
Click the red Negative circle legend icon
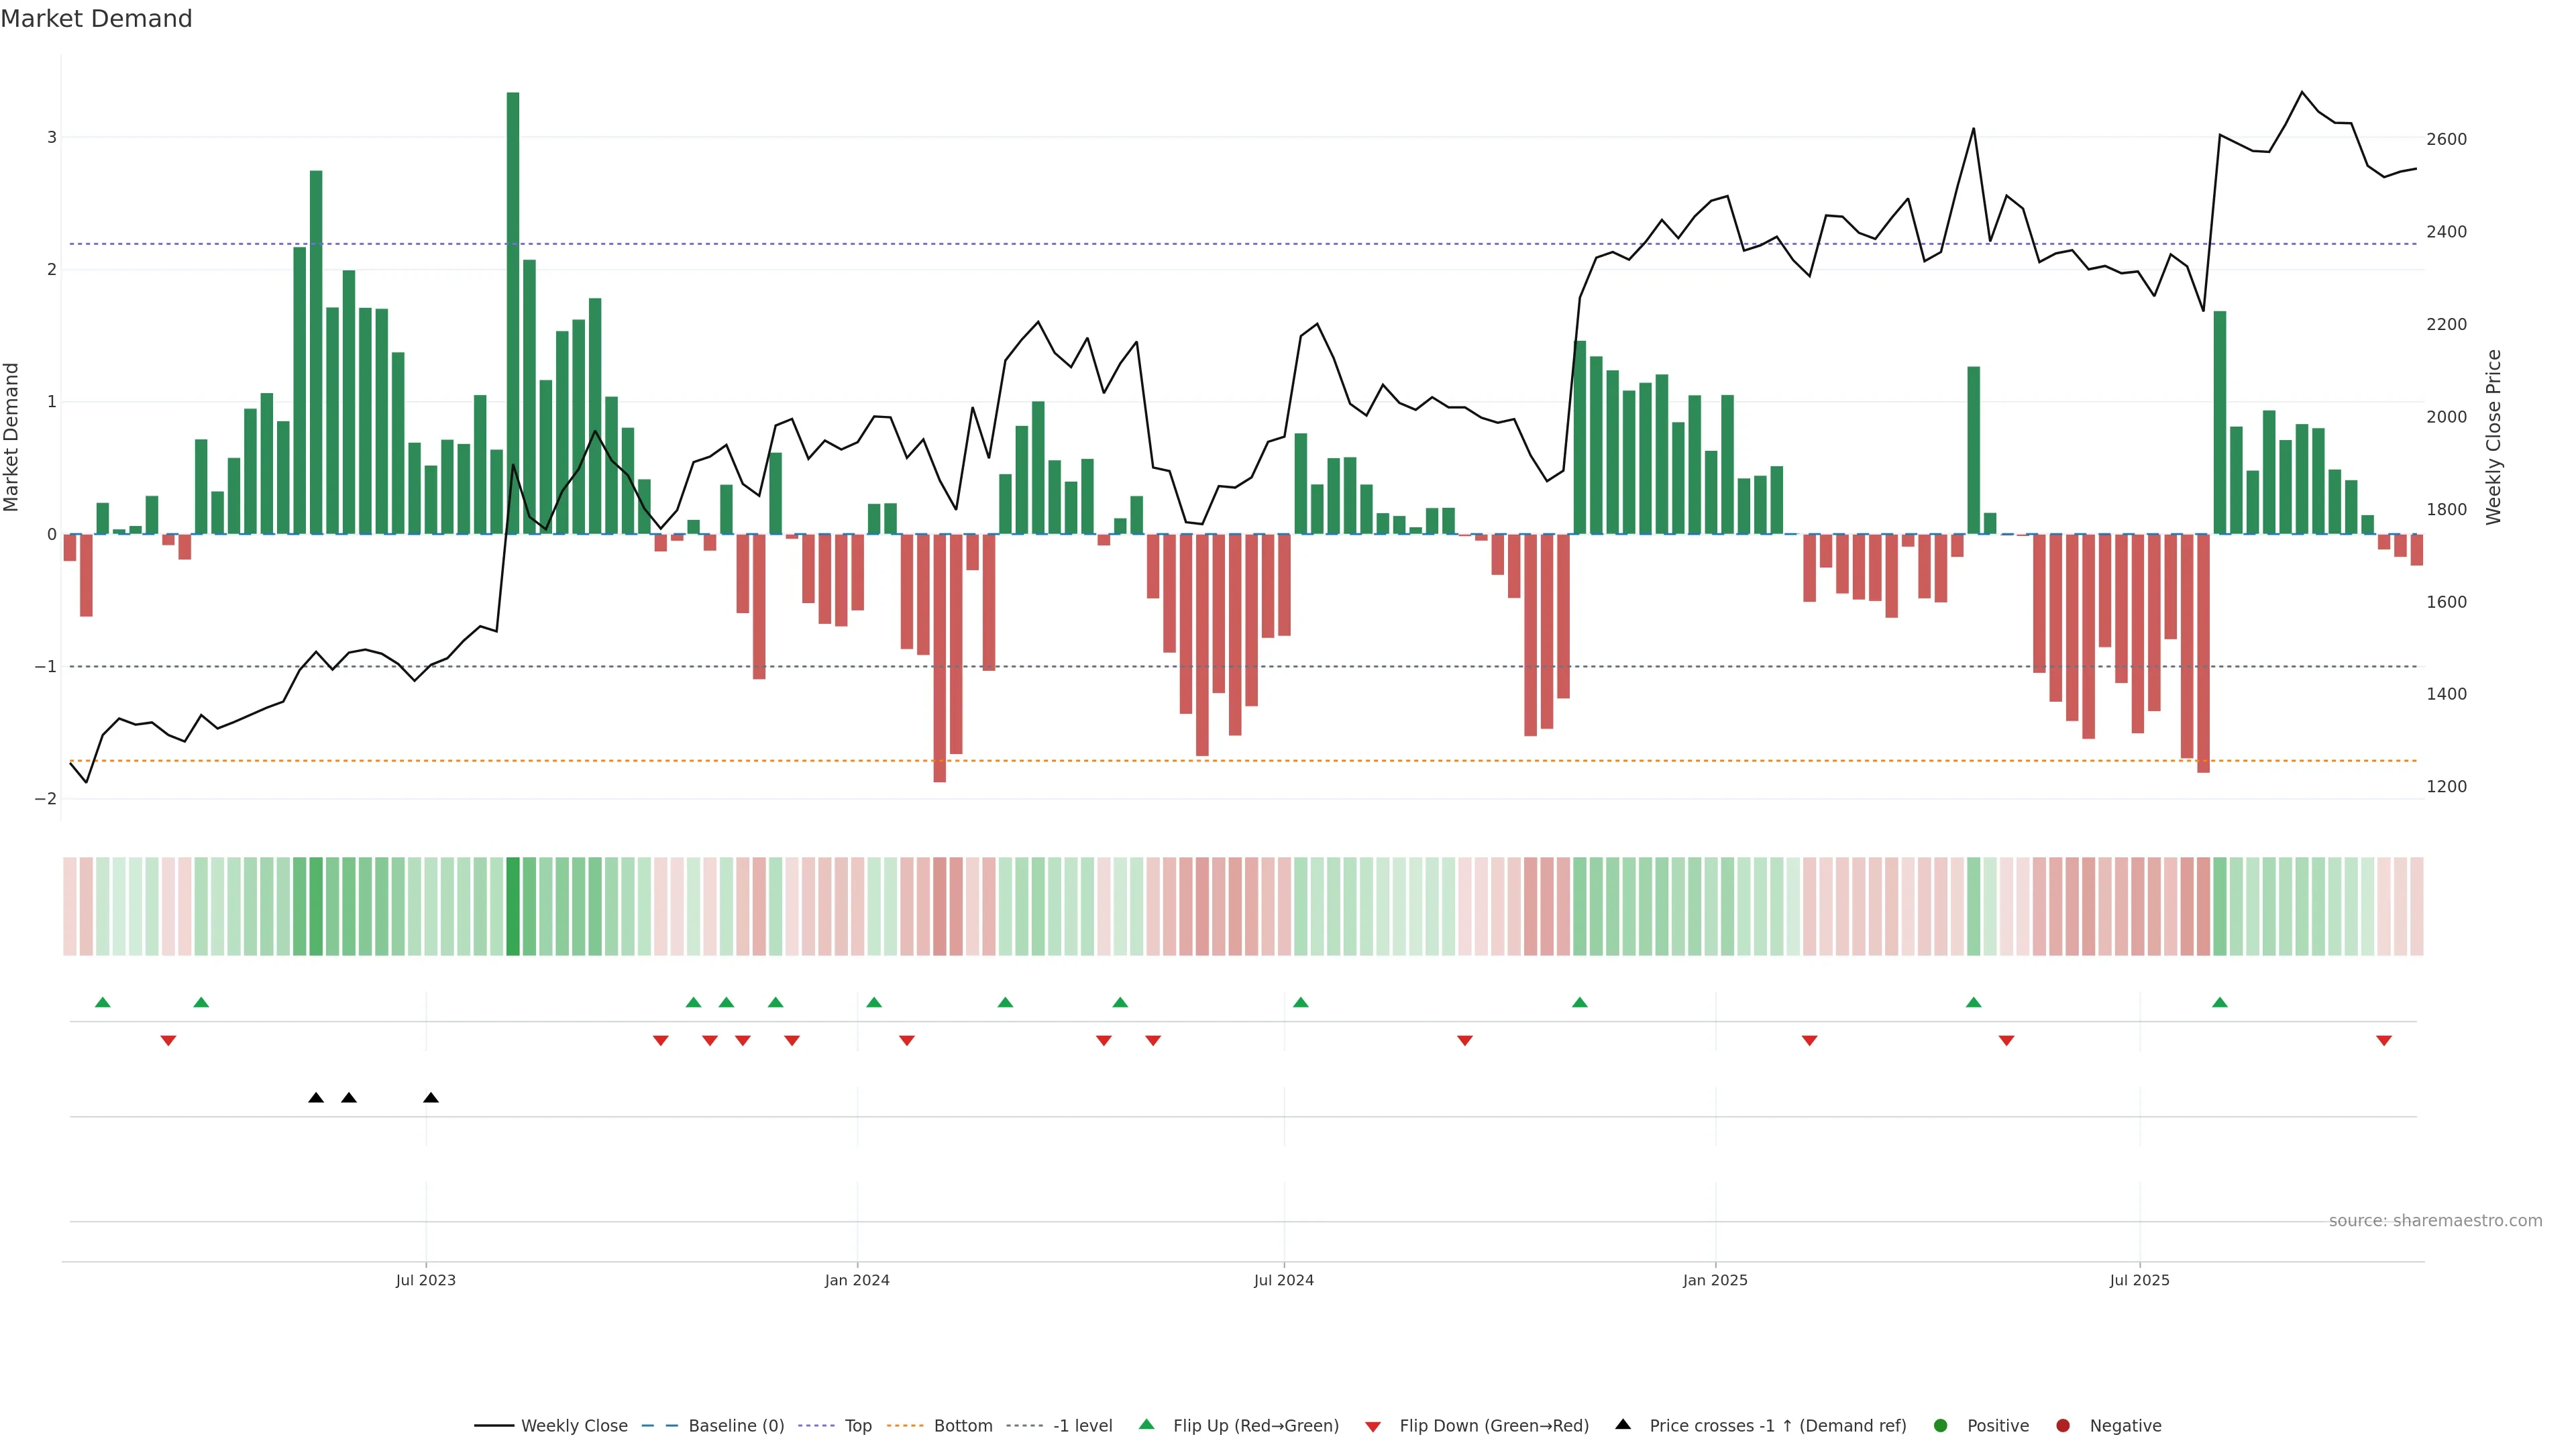click(2062, 1426)
